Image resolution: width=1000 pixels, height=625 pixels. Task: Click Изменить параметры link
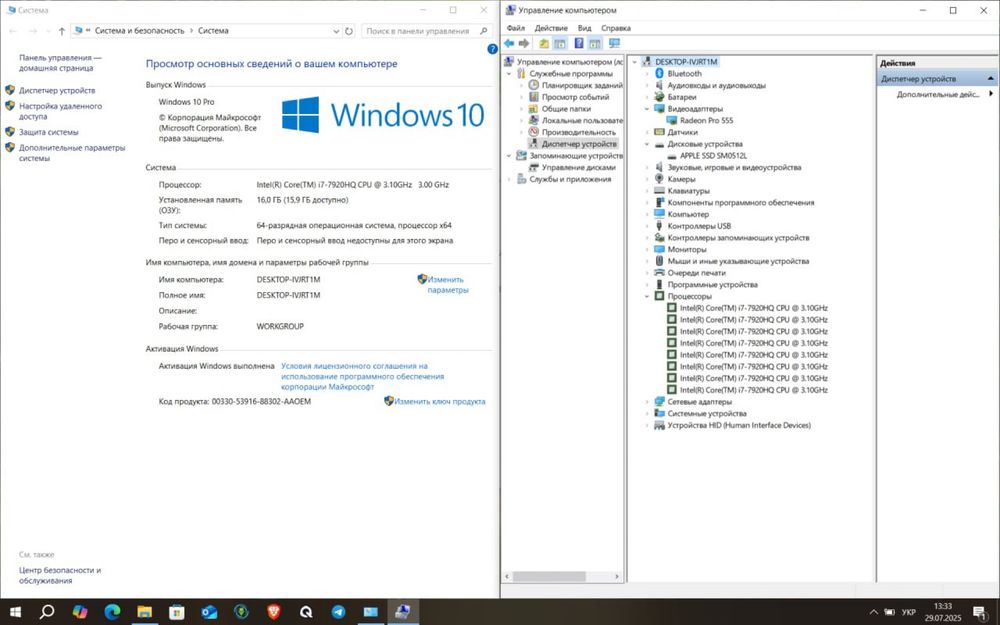(448, 284)
